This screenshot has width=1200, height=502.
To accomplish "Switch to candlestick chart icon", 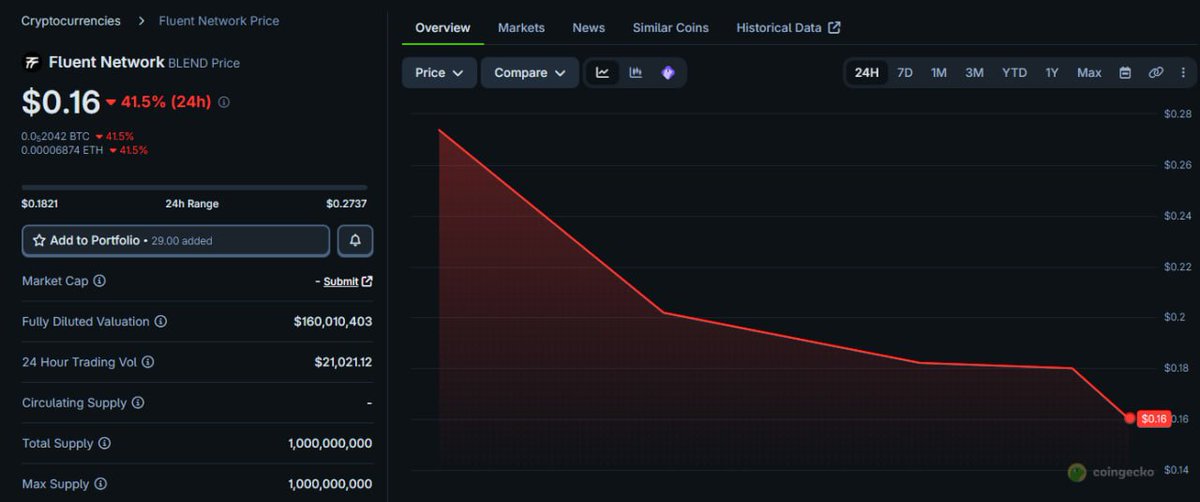I will (635, 73).
